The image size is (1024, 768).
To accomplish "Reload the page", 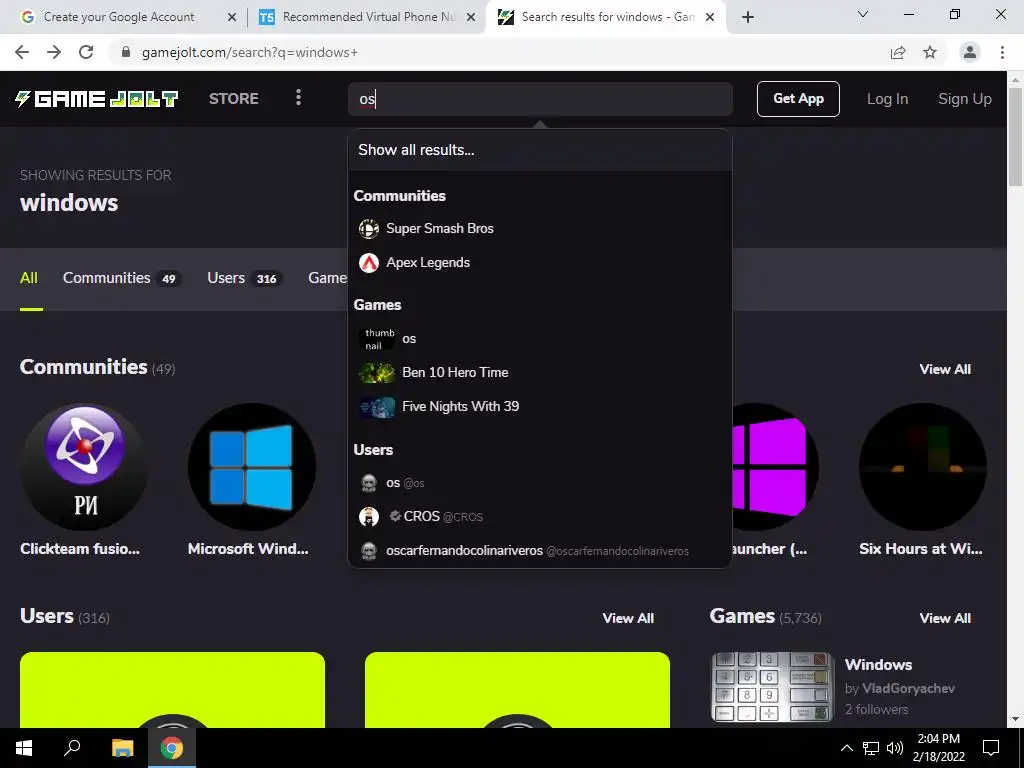I will click(x=86, y=52).
